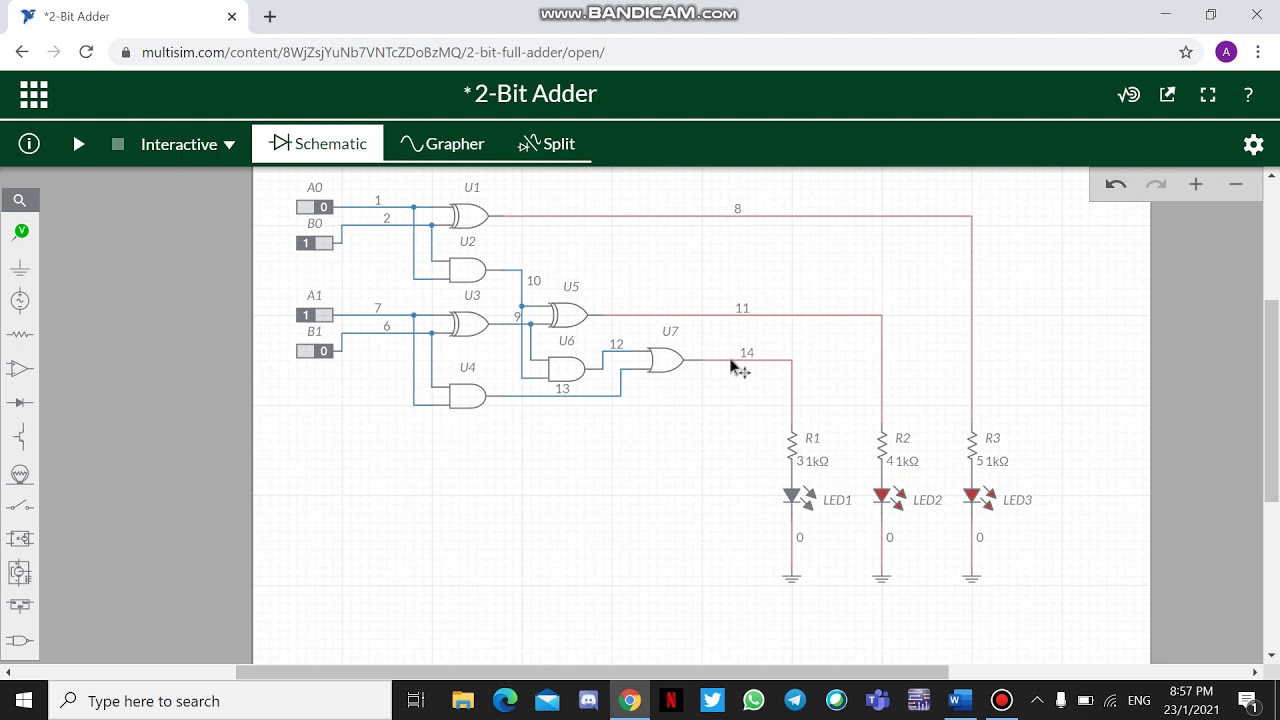Toggle the B1 digital input
This screenshot has width=1280, height=720.
click(314, 351)
